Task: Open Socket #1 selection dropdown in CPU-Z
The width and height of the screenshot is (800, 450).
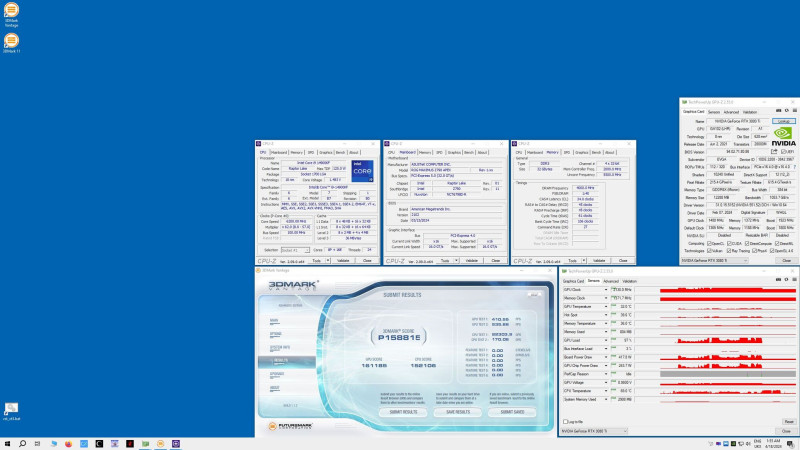Action: pyautogui.click(x=295, y=250)
